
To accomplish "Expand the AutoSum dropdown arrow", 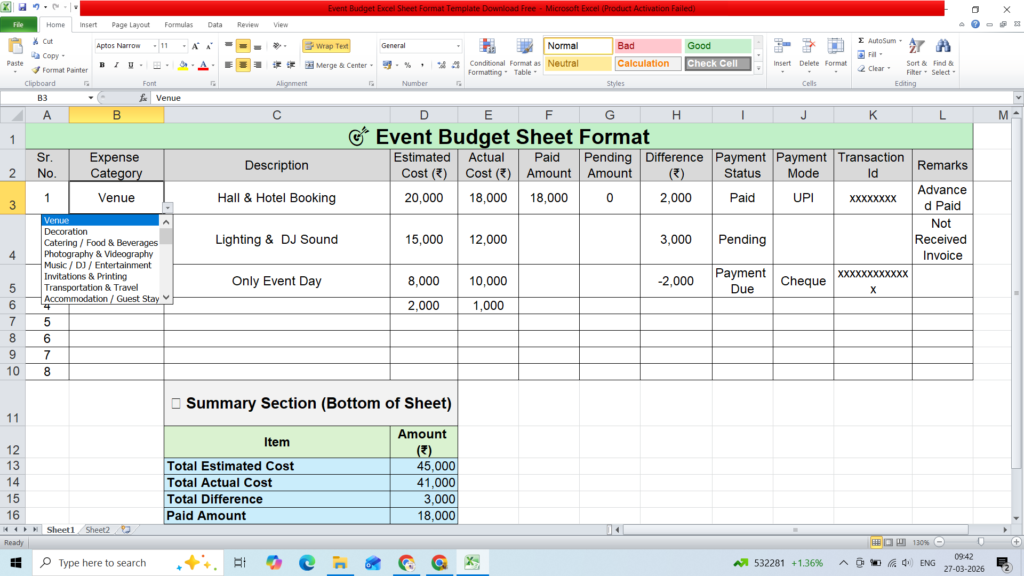I will click(901, 40).
